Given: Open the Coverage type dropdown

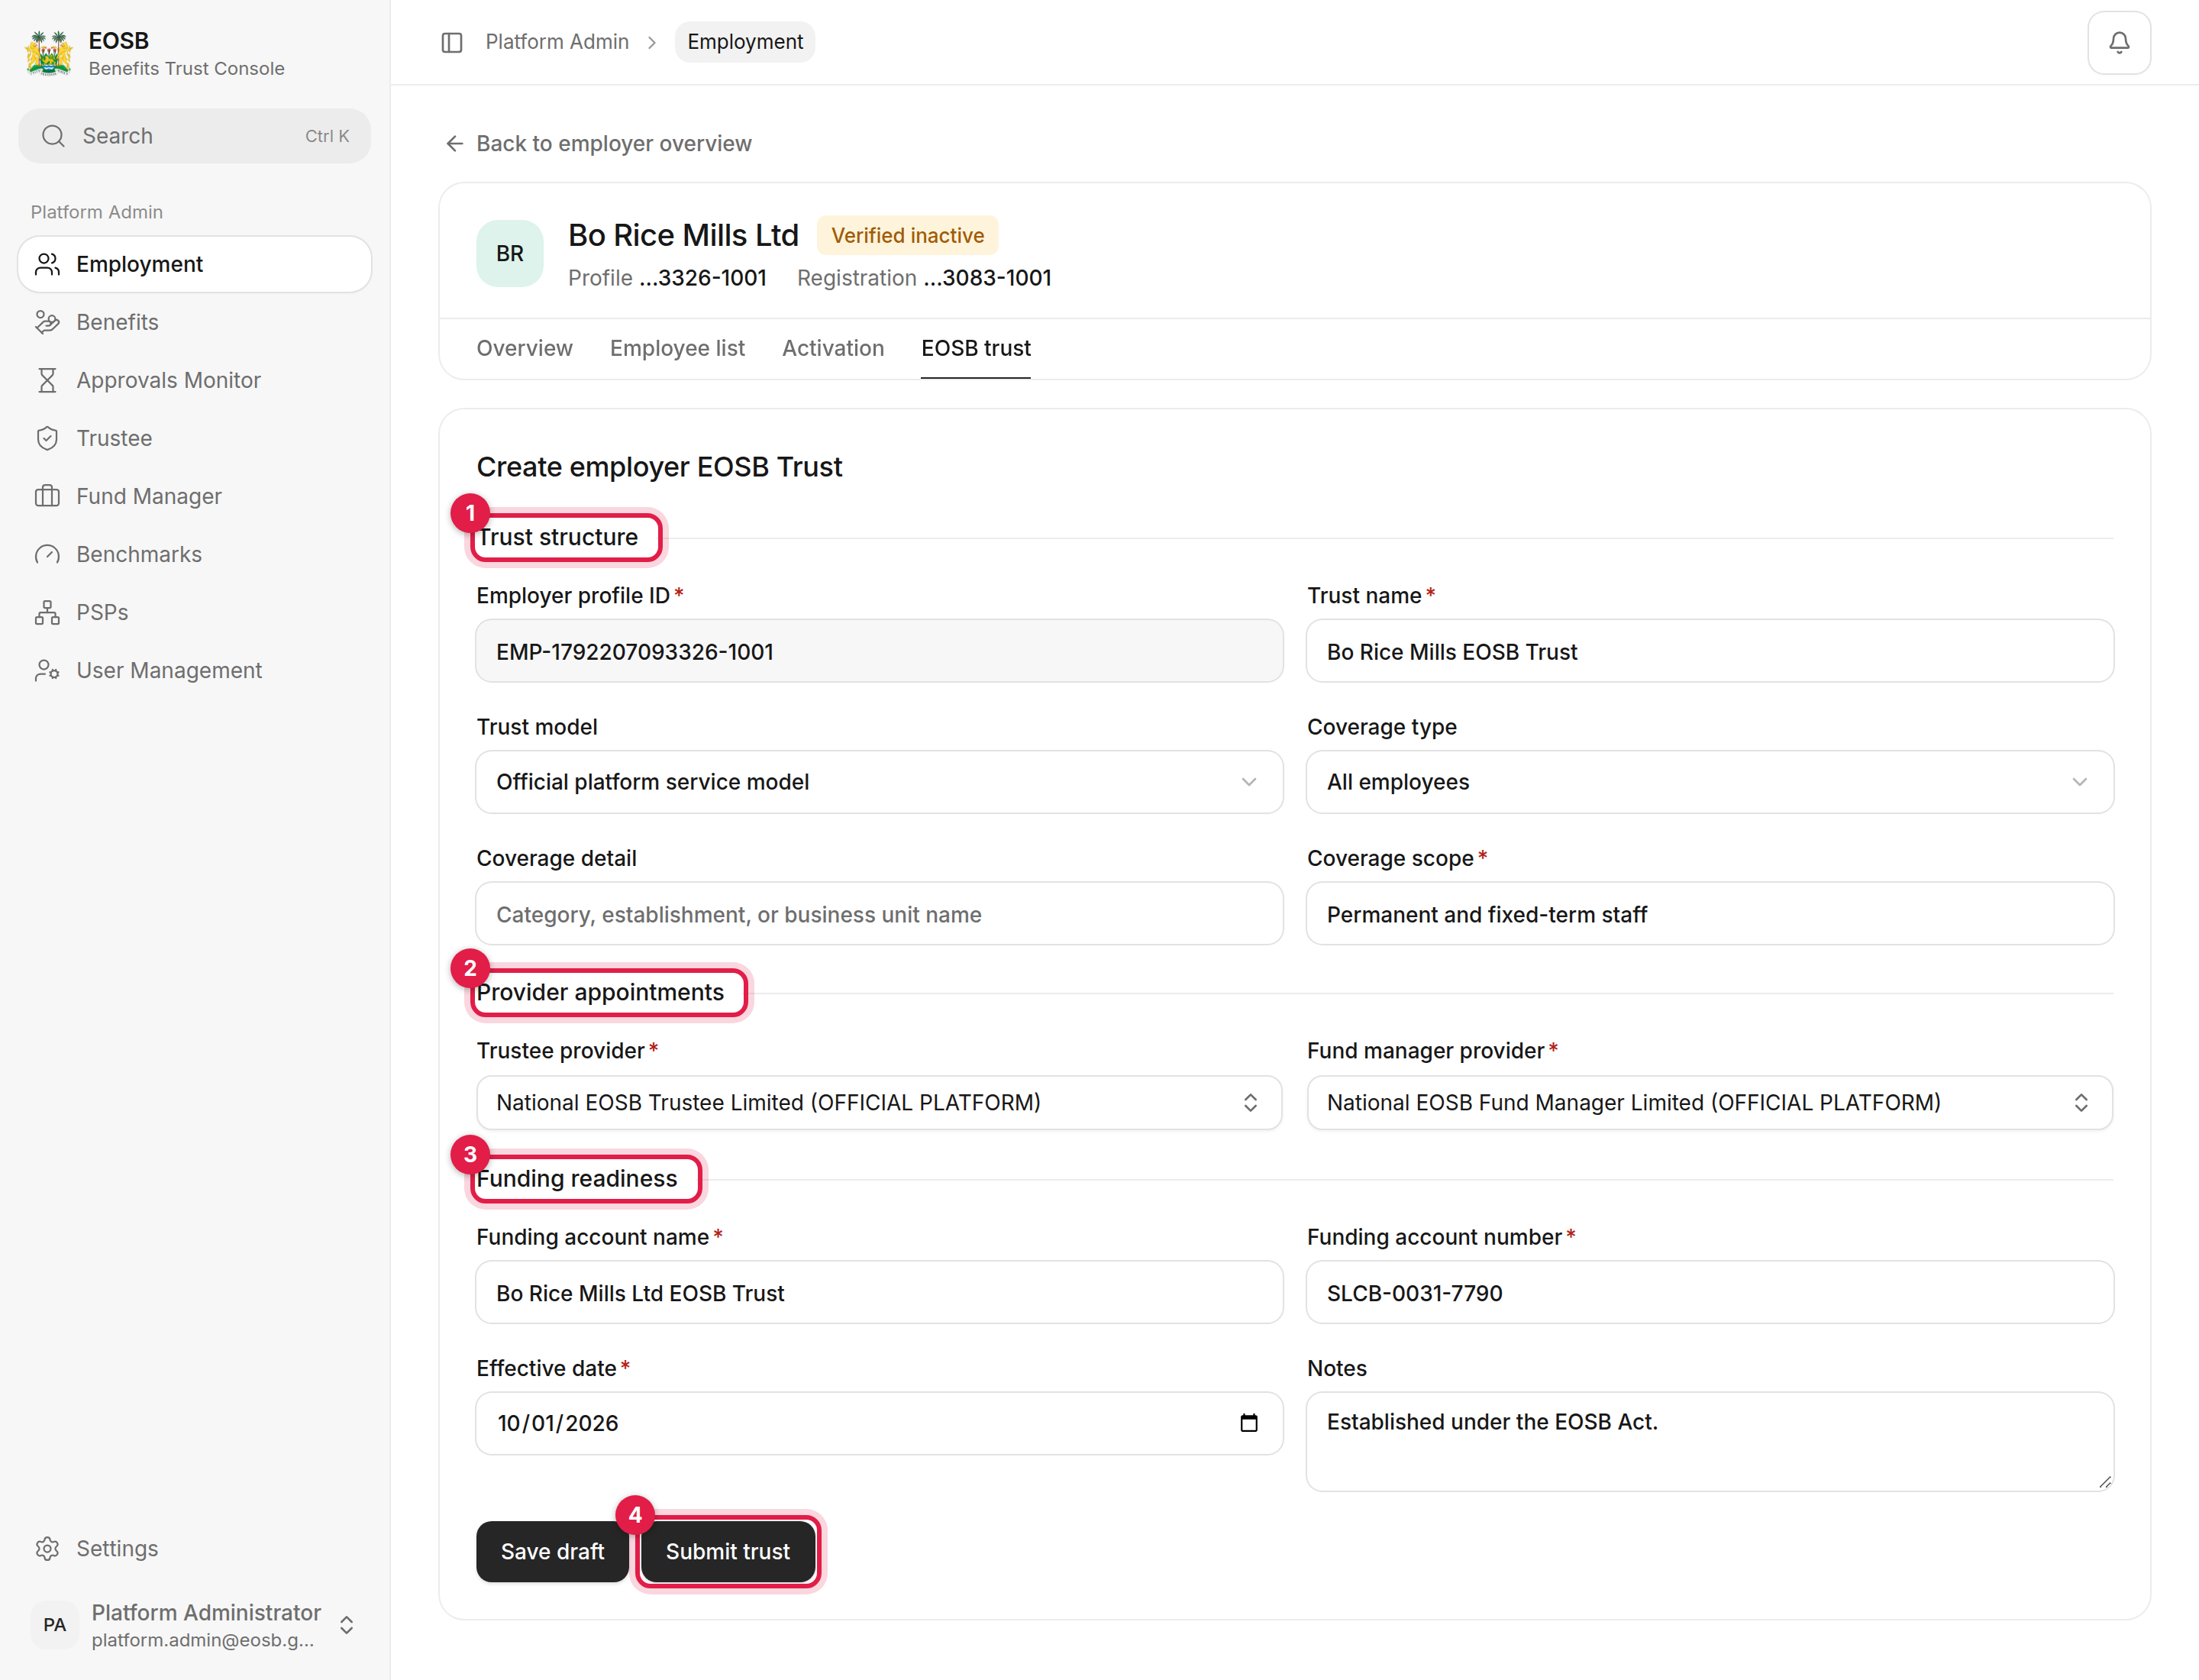Looking at the screenshot, I should tap(1709, 782).
